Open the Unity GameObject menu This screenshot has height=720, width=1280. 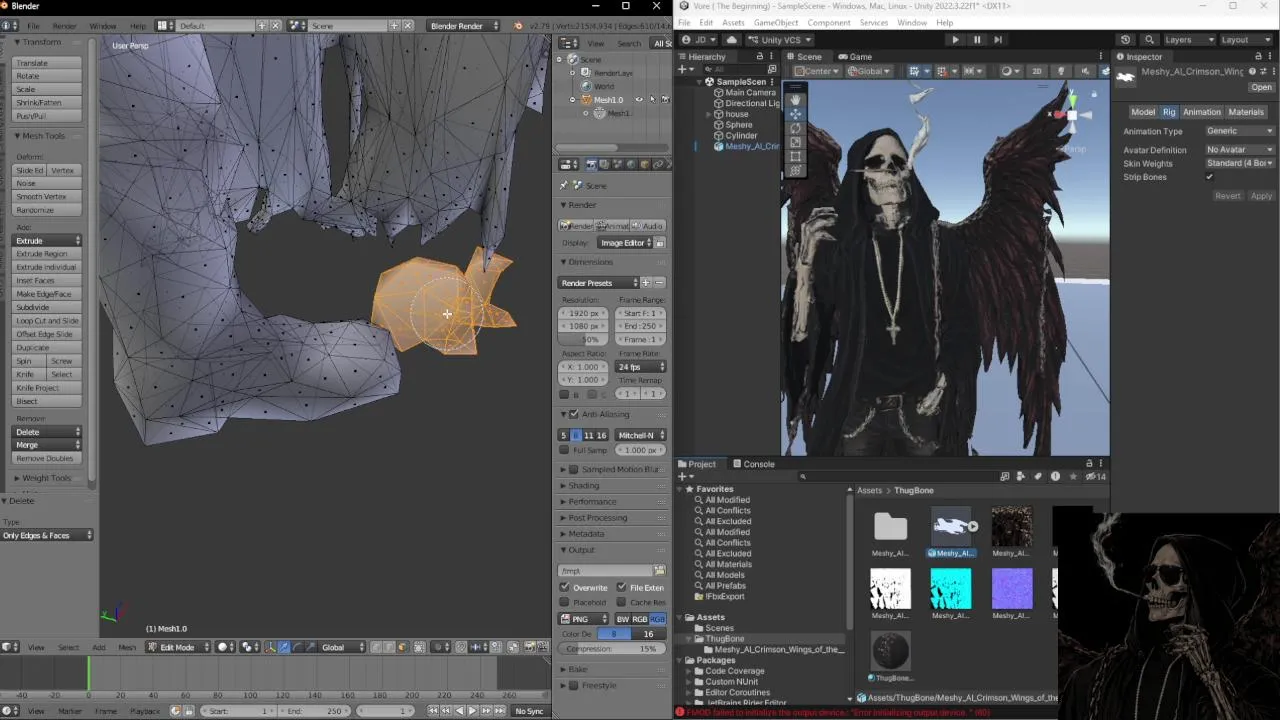tap(776, 22)
